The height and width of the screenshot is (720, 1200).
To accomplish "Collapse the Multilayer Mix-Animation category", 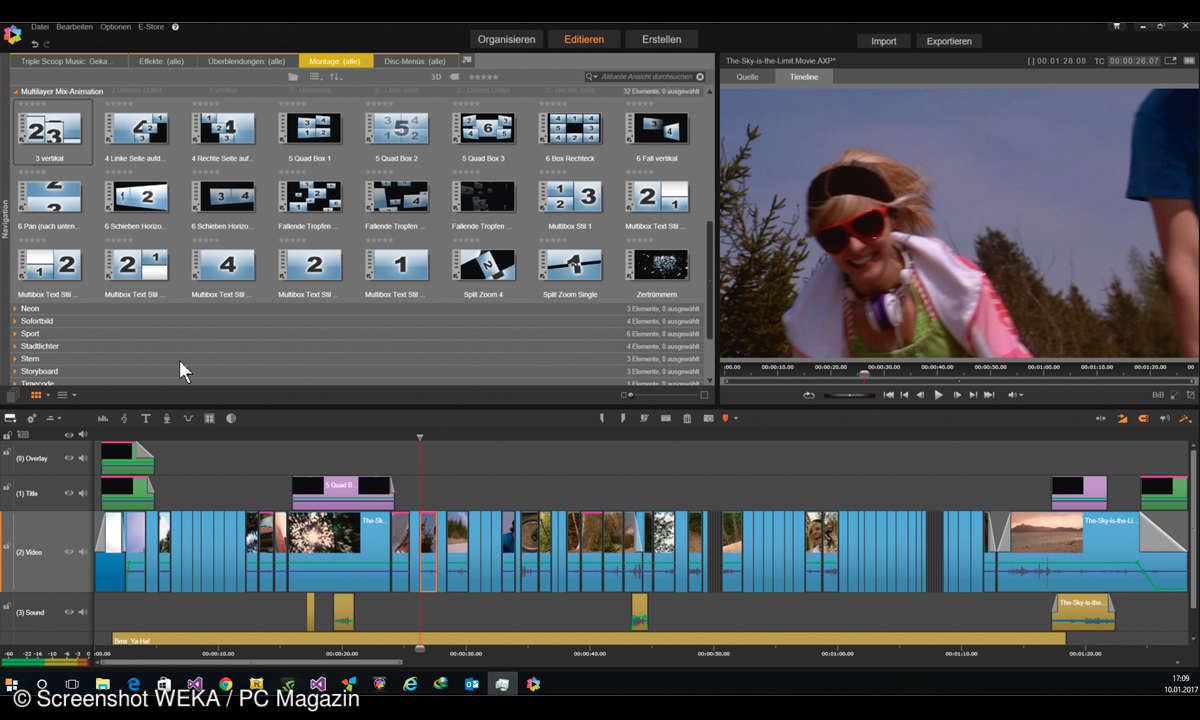I will 15,92.
